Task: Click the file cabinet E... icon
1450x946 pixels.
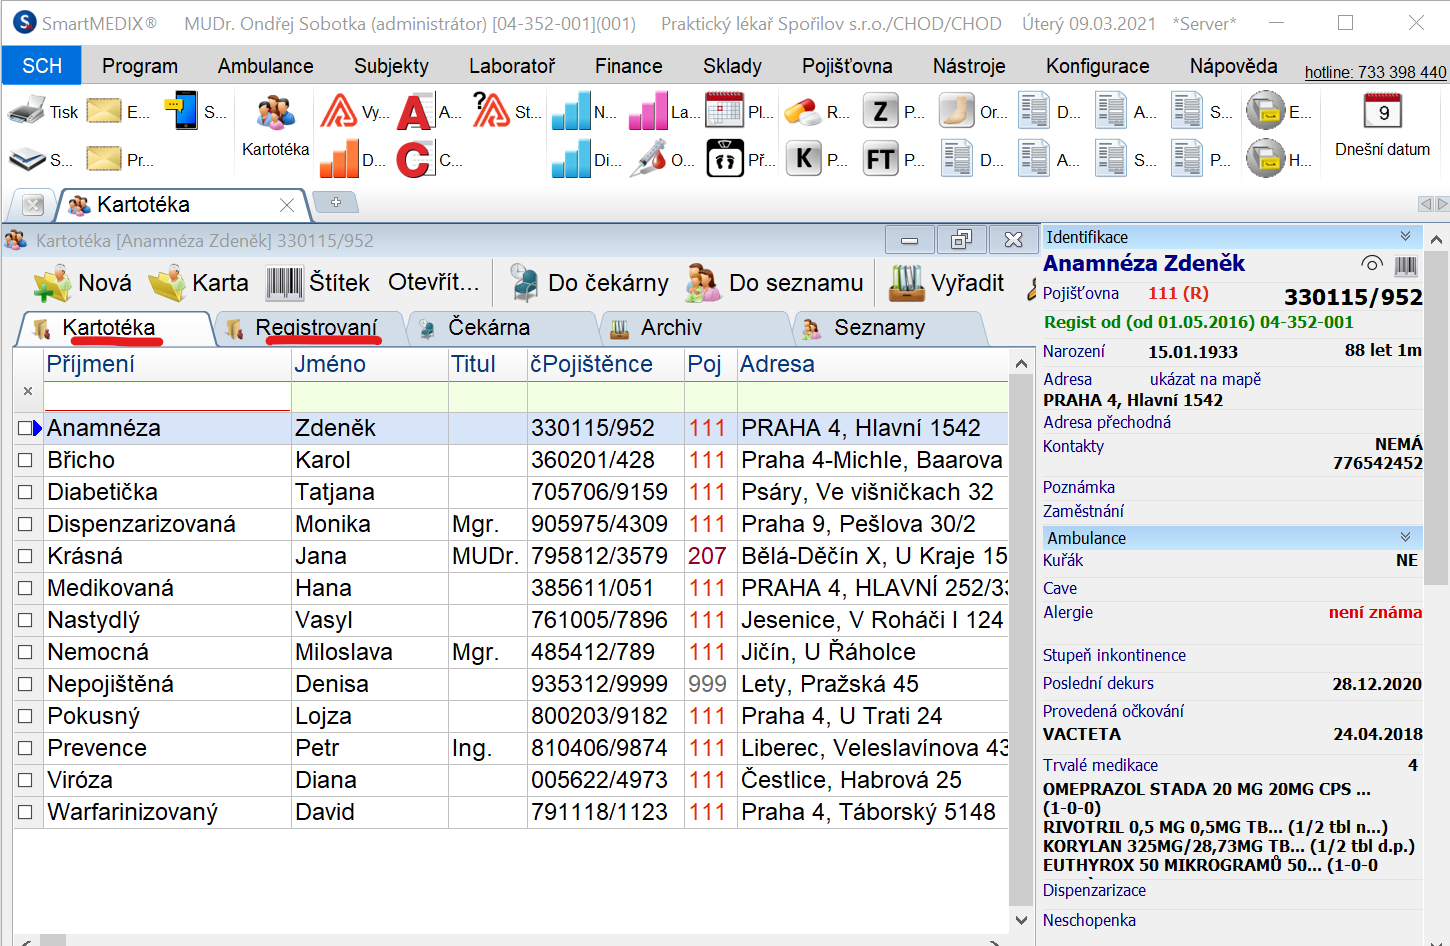Action: (1266, 111)
